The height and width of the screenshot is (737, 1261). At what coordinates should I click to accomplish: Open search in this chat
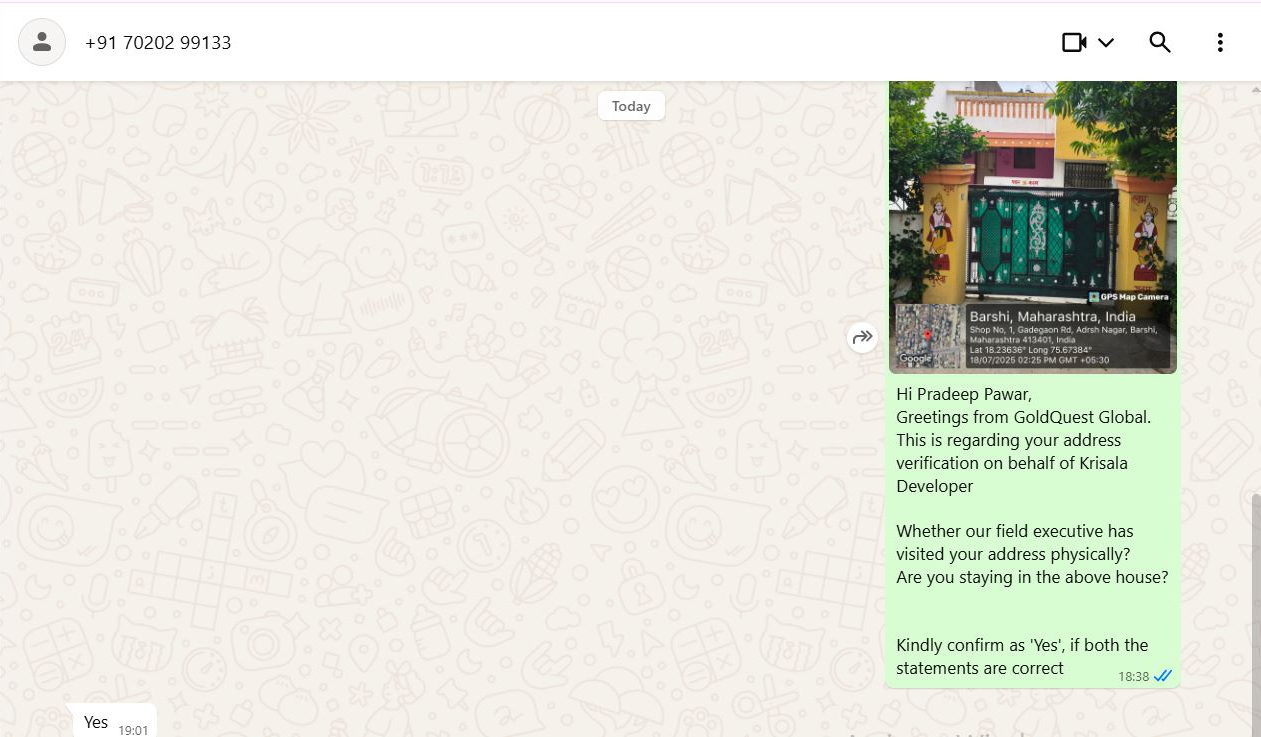[1160, 42]
